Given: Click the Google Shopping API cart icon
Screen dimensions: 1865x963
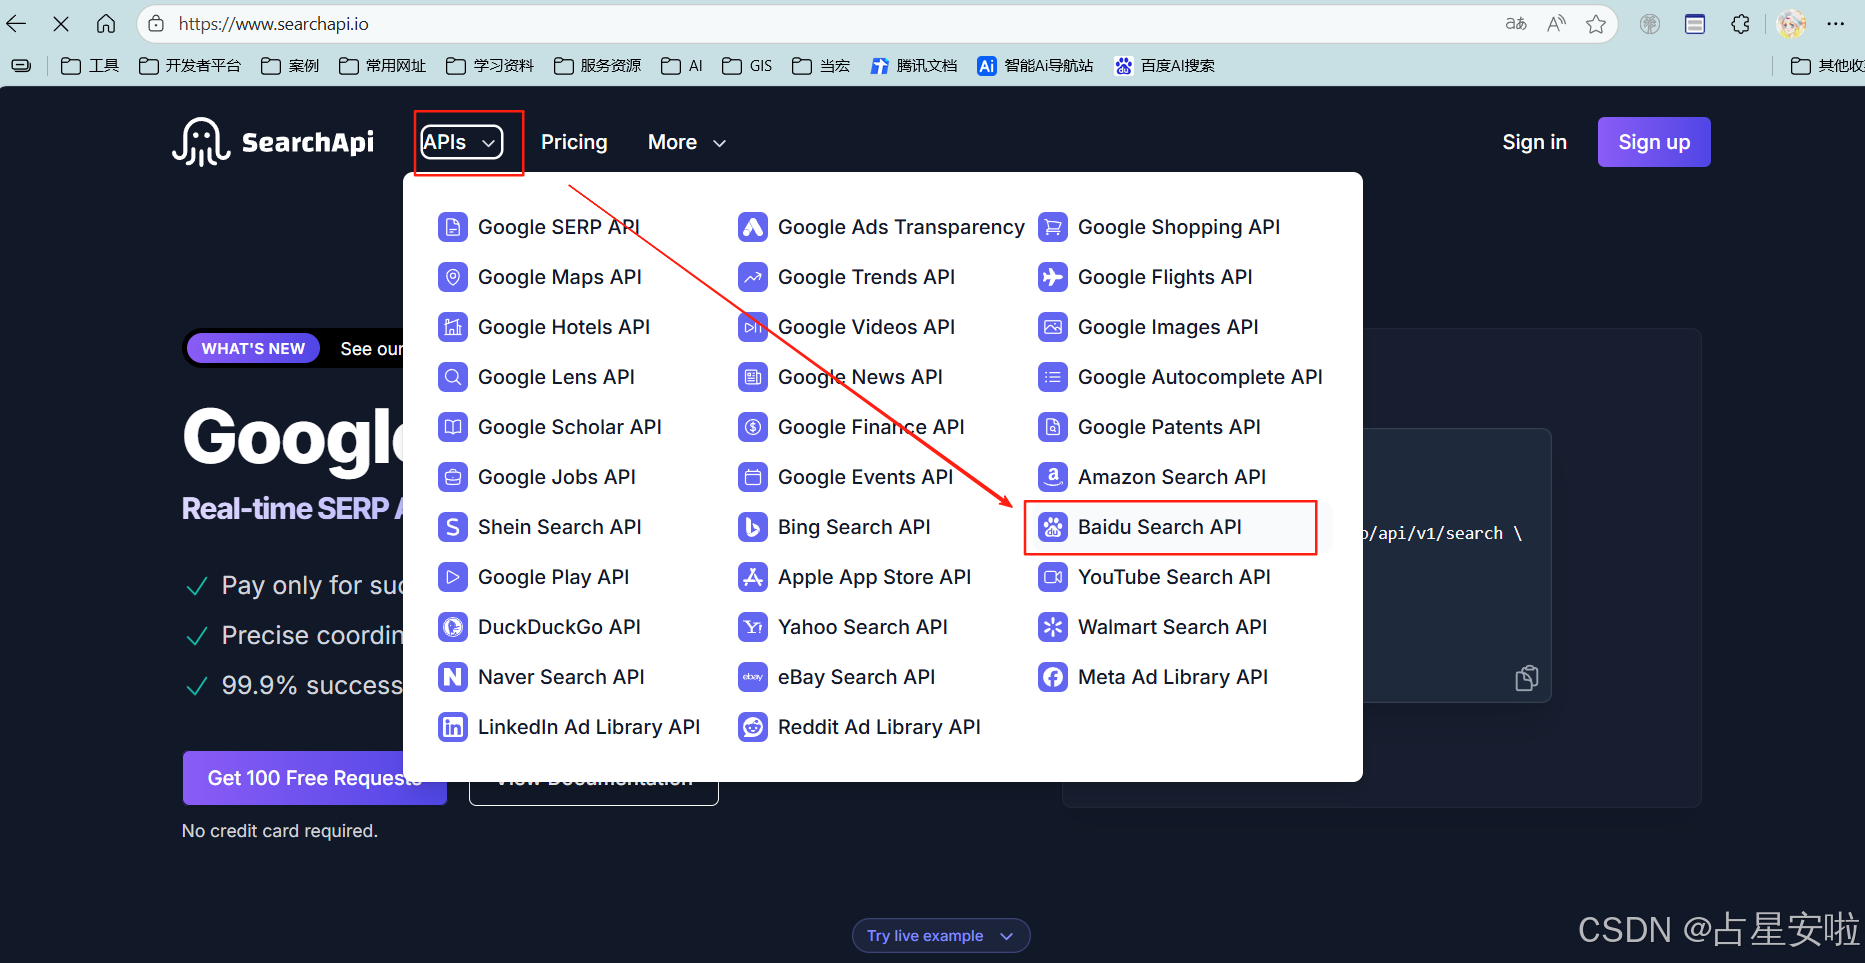Looking at the screenshot, I should pyautogui.click(x=1053, y=227).
